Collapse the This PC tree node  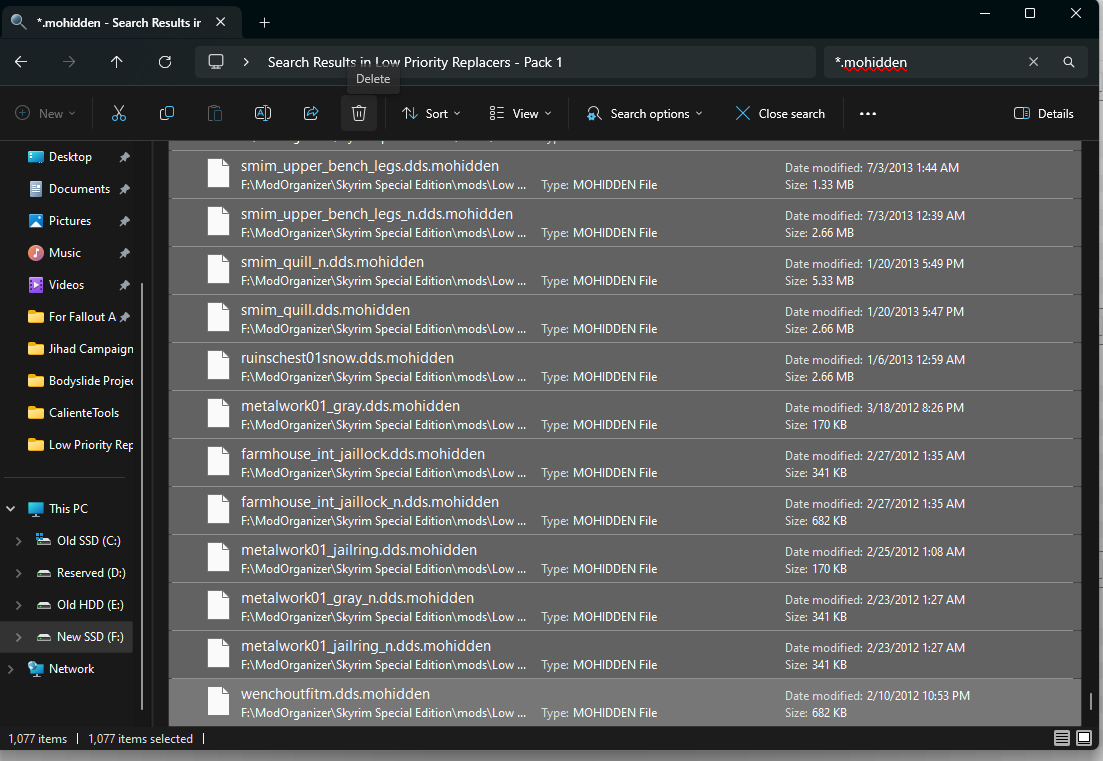[11, 509]
